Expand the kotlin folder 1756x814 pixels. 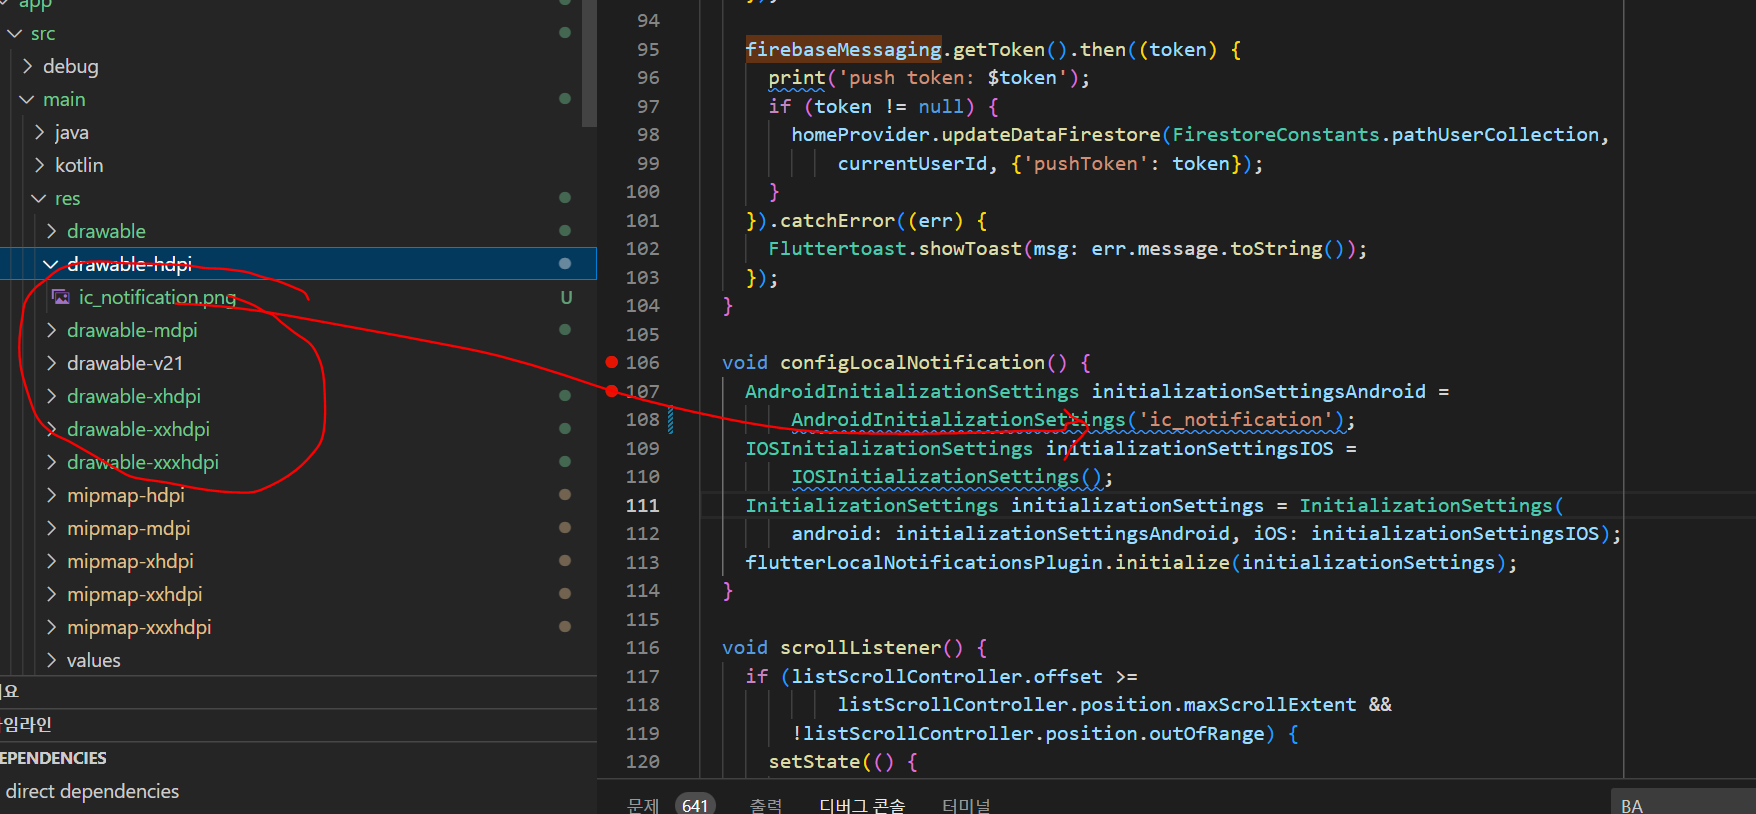point(40,166)
